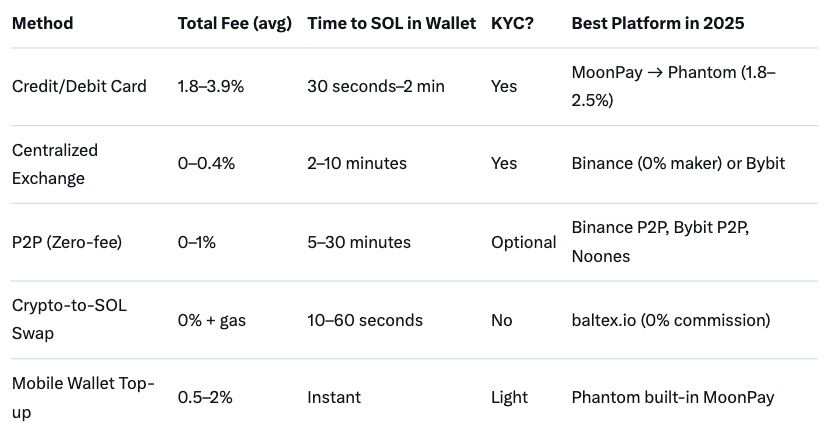Click the baltex.io (0% commission) text

671,320
